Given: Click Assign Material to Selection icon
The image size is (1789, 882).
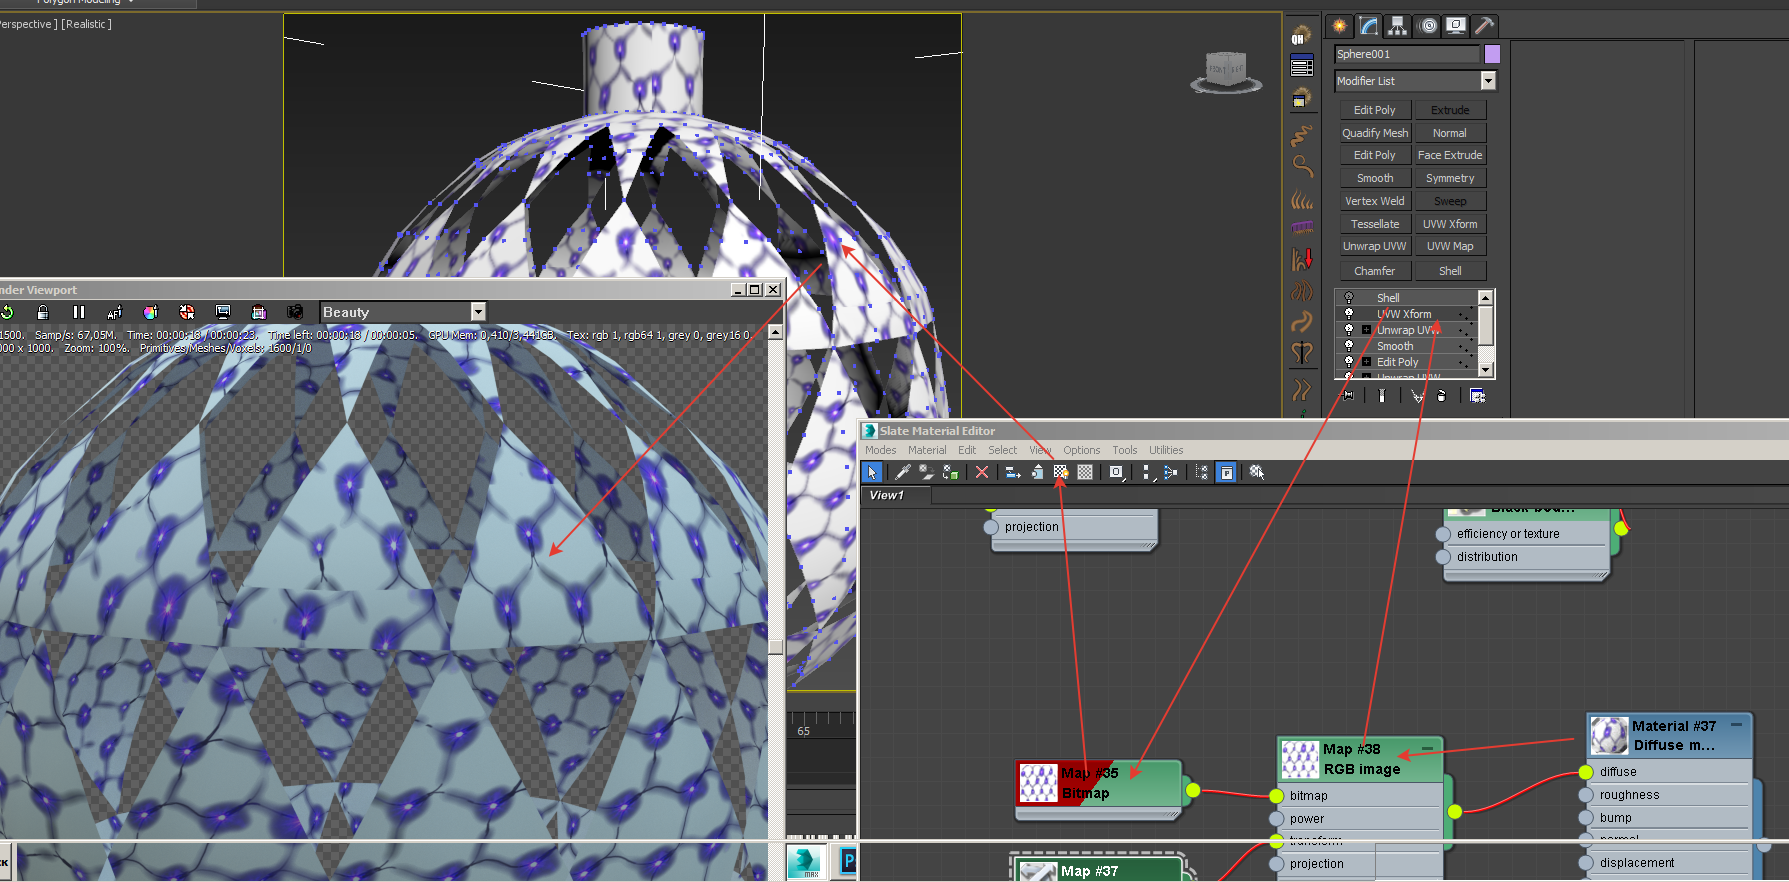Looking at the screenshot, I should [950, 472].
